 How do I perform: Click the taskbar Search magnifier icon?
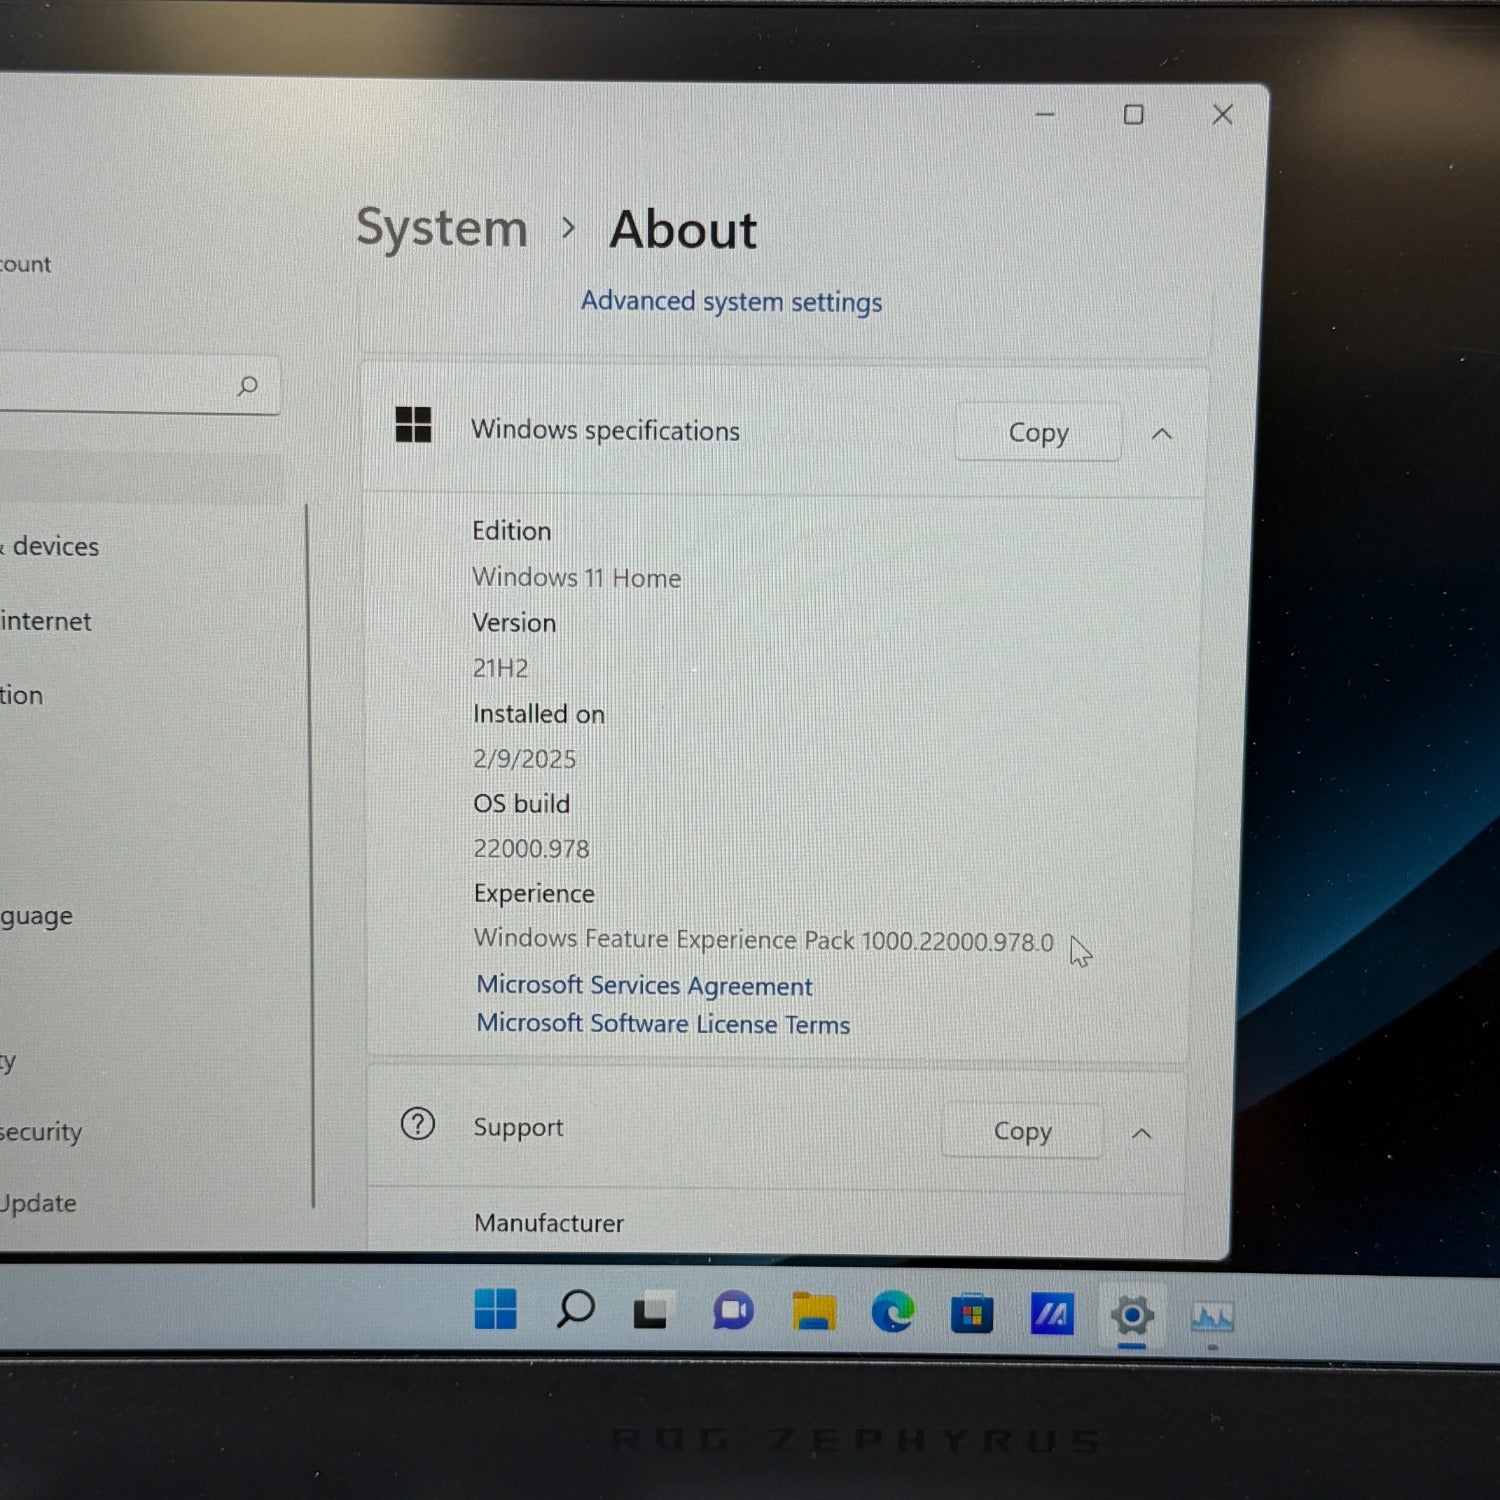click(575, 1309)
